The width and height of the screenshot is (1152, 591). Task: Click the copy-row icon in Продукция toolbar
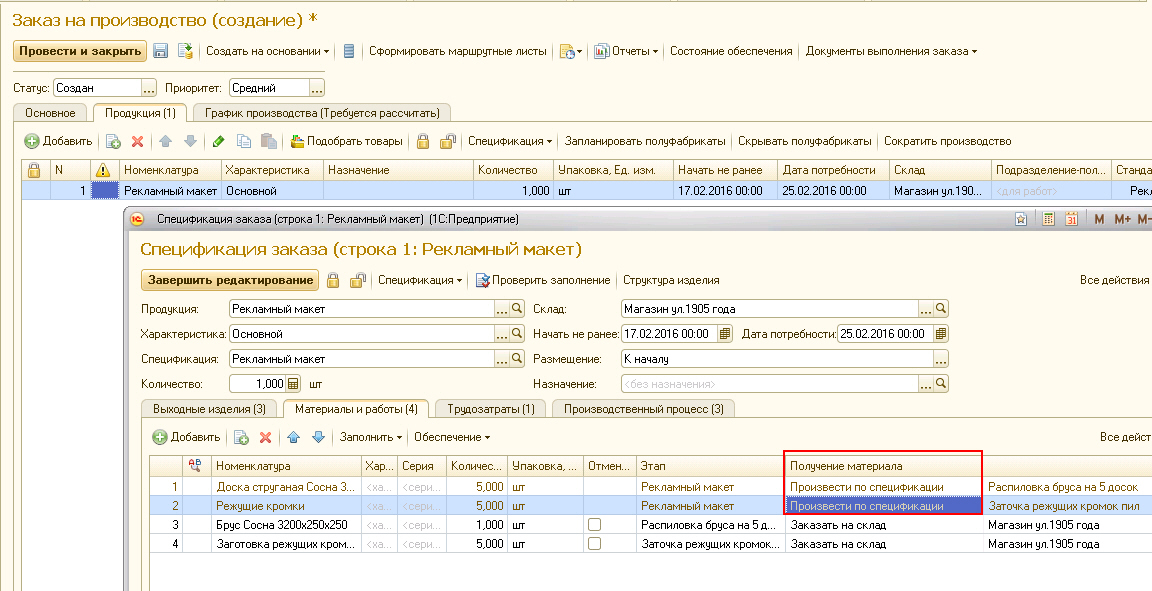tap(113, 141)
